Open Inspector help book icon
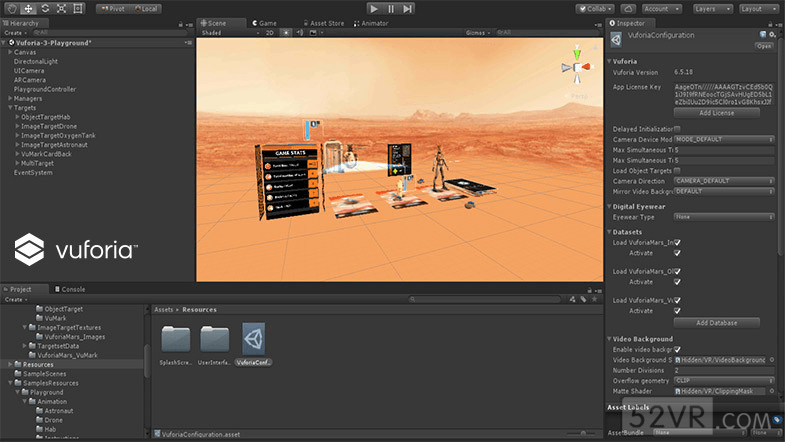Viewport: 785px width, 442px height. [762, 35]
